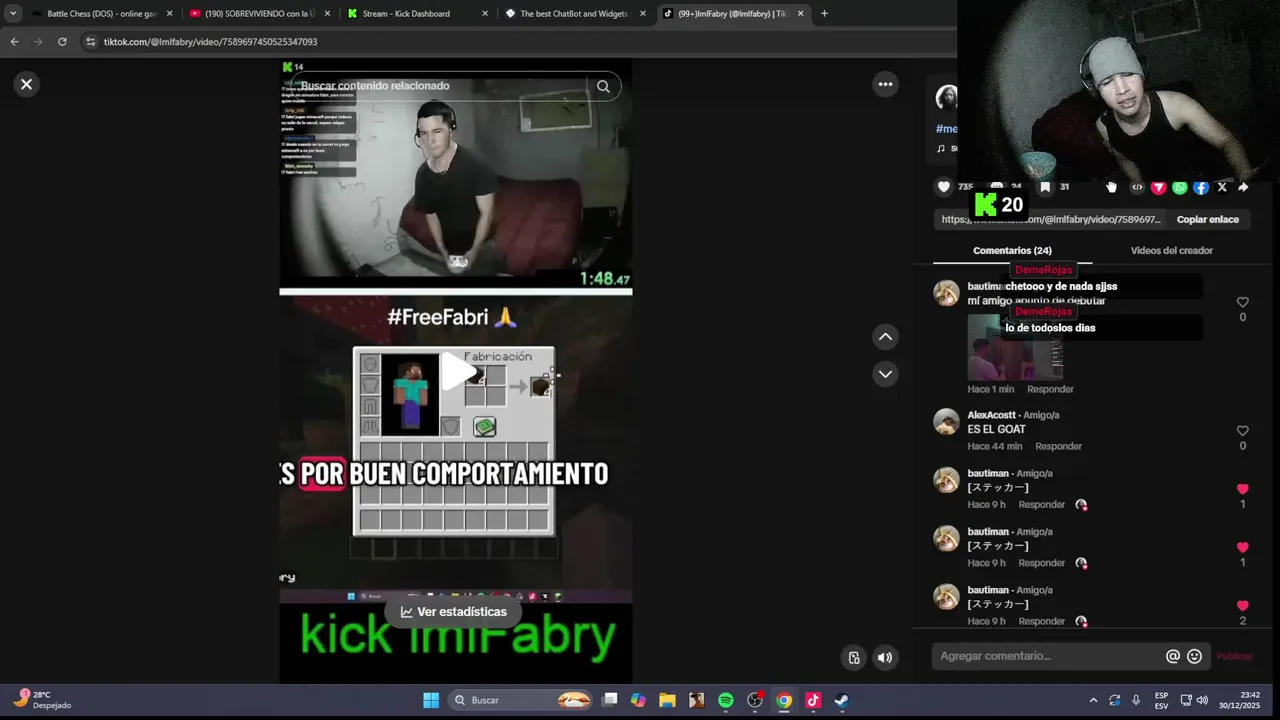Image resolution: width=1280 pixels, height=720 pixels.
Task: Send to friends via red share icon
Action: click(x=1158, y=187)
